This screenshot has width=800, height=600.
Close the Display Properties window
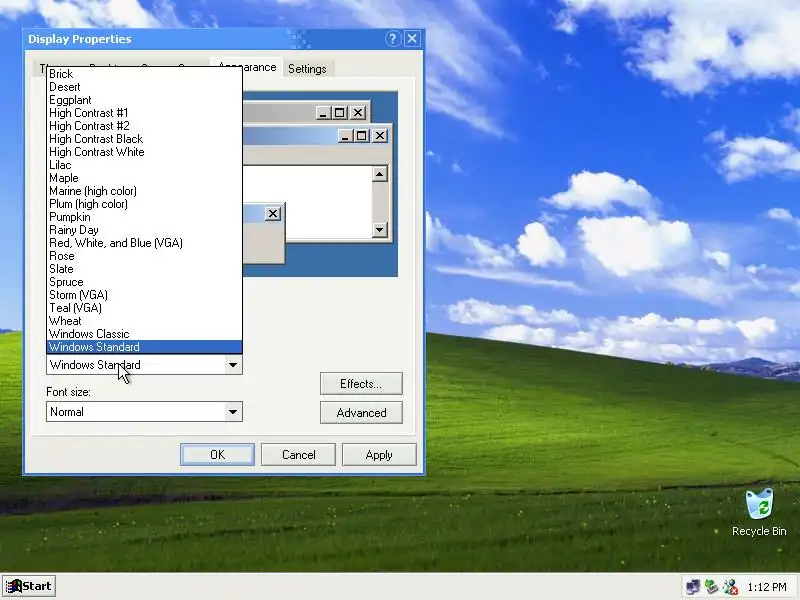(412, 39)
